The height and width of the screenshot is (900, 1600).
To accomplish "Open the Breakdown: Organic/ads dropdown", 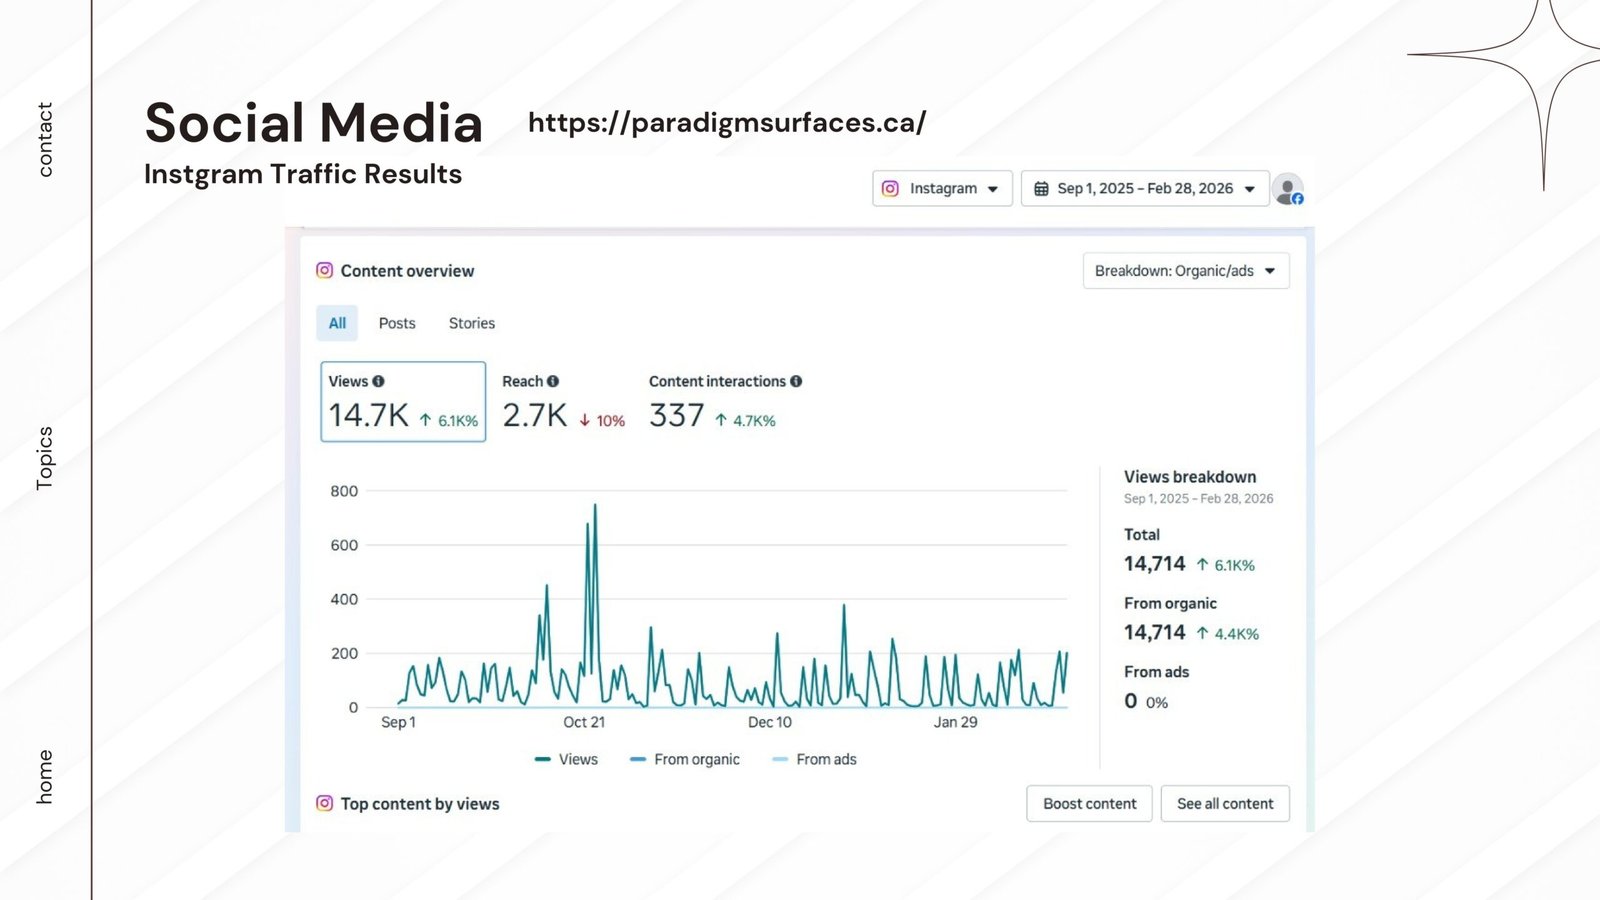I will tap(1185, 271).
